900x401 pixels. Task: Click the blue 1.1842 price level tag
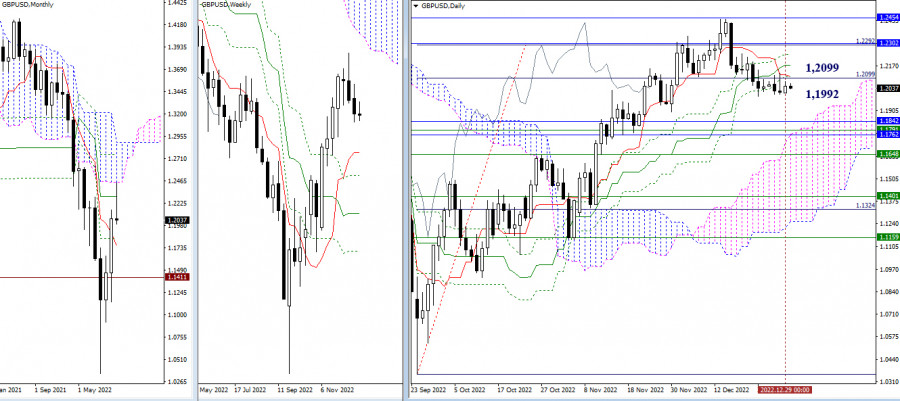click(887, 122)
